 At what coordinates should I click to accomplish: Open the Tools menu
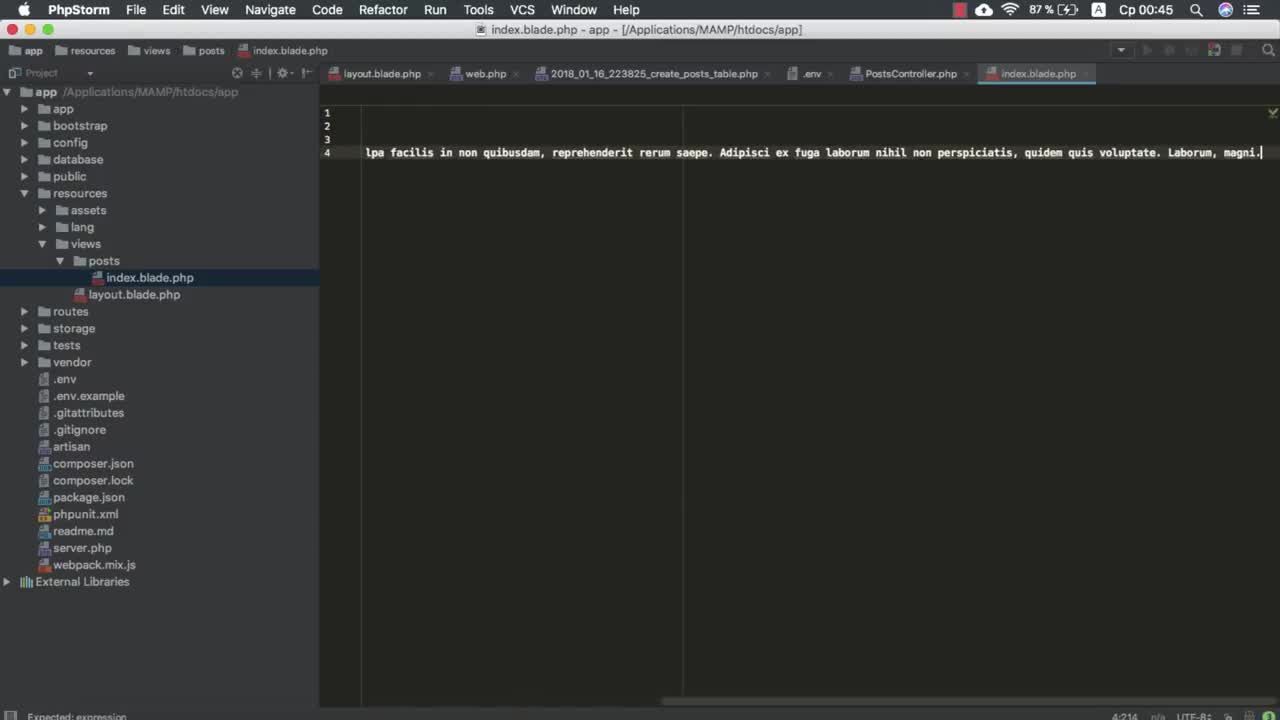click(478, 10)
